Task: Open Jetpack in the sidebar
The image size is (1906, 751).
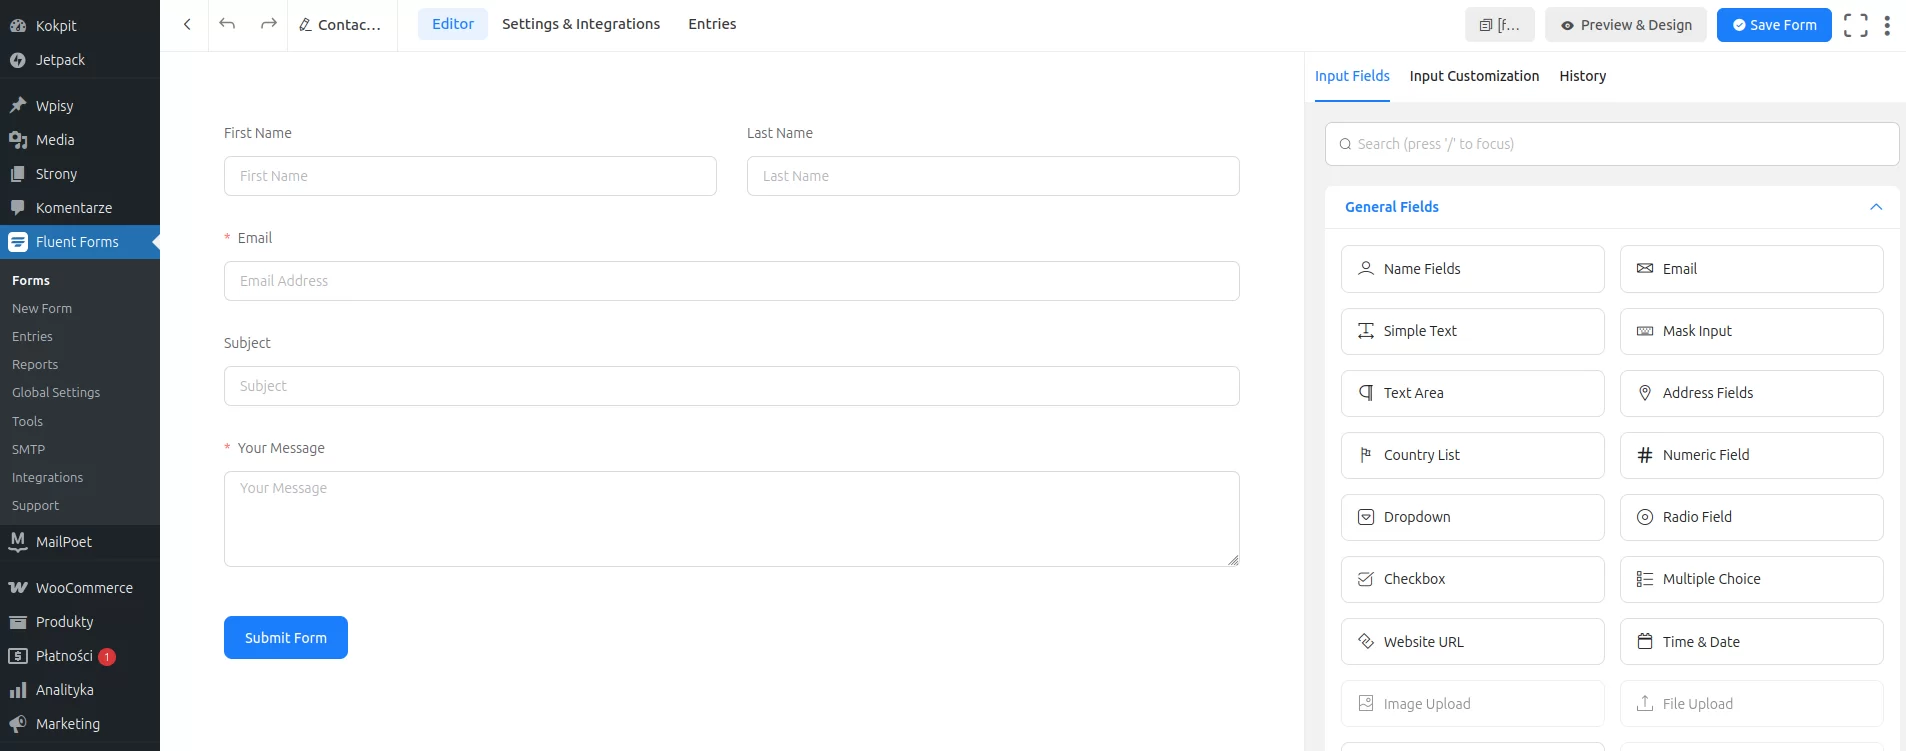Action: pyautogui.click(x=80, y=60)
